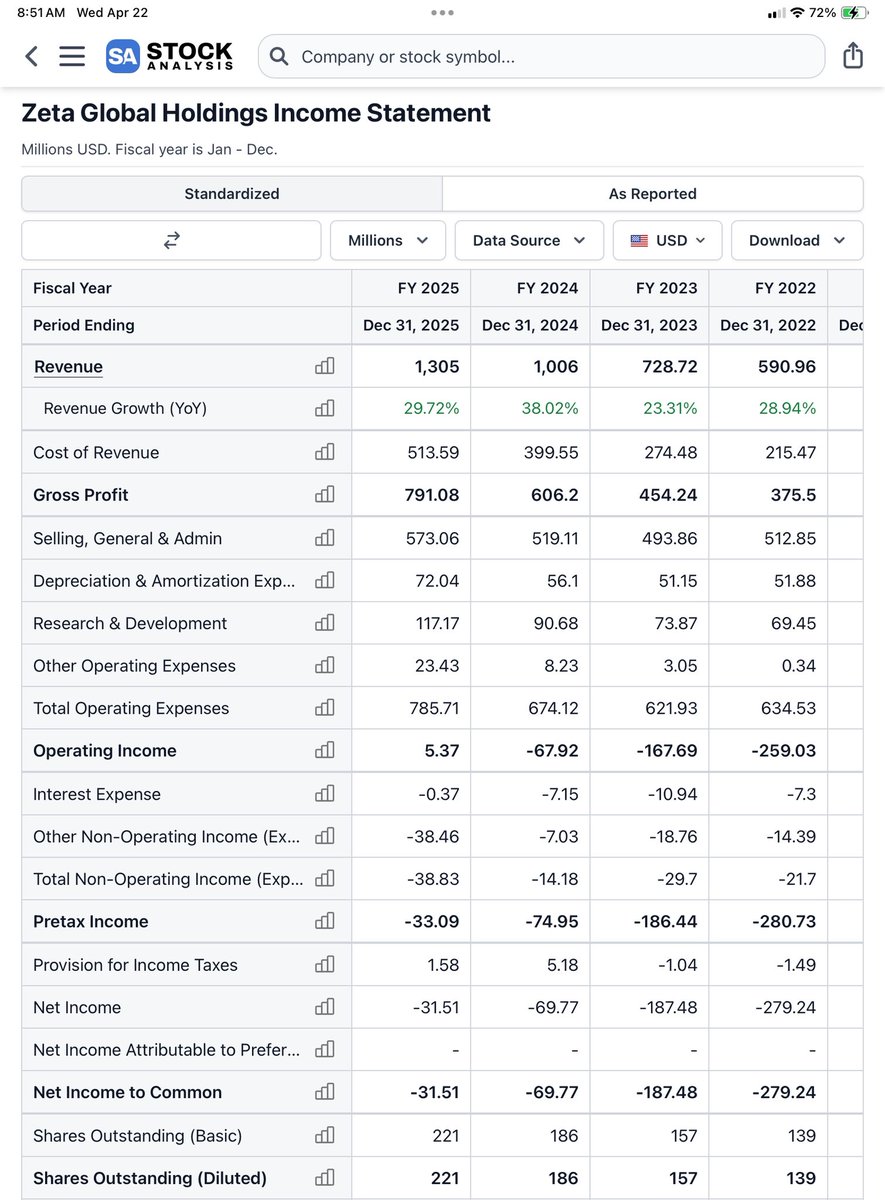Select the Gross Profit row label
Image resolution: width=885 pixels, height=1200 pixels.
[81, 495]
